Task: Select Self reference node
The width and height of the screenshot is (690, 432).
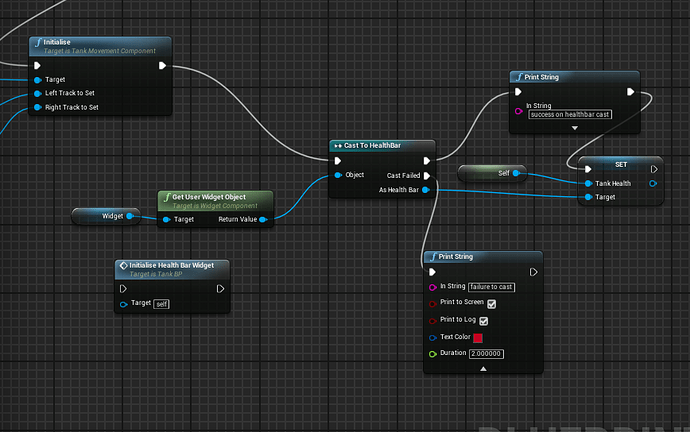Action: pos(492,173)
